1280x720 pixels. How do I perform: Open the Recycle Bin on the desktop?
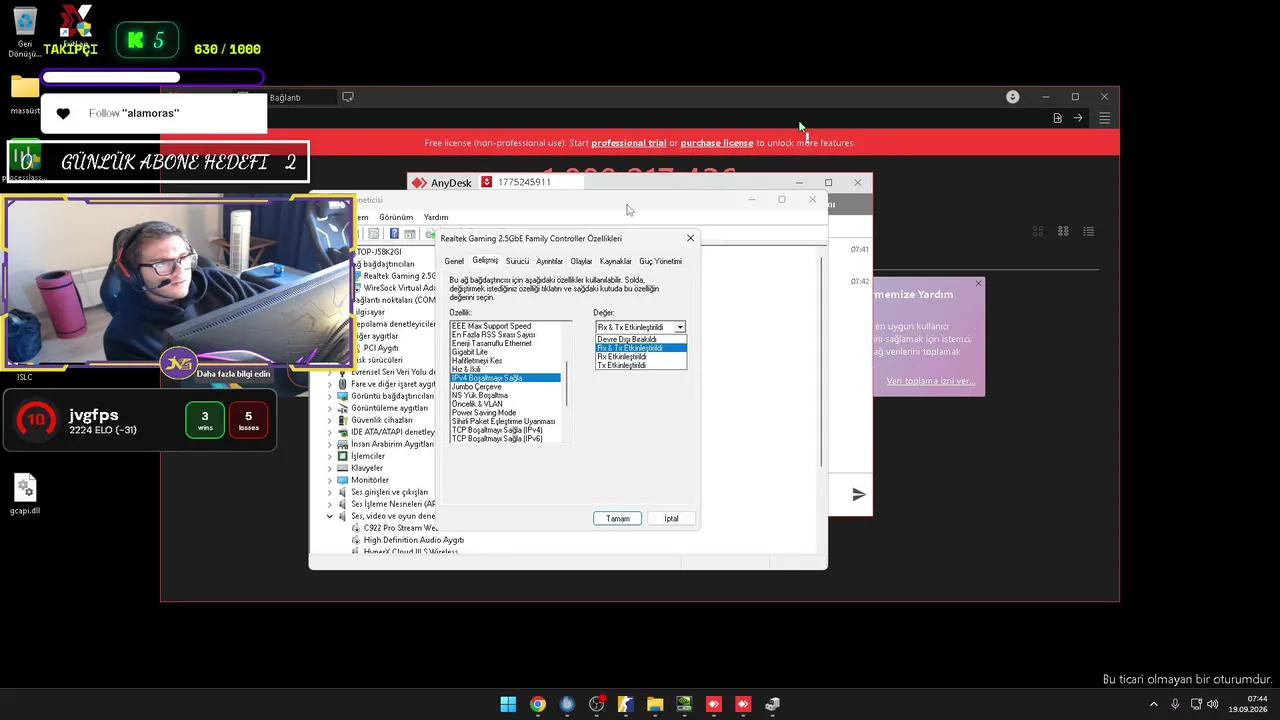(24, 32)
